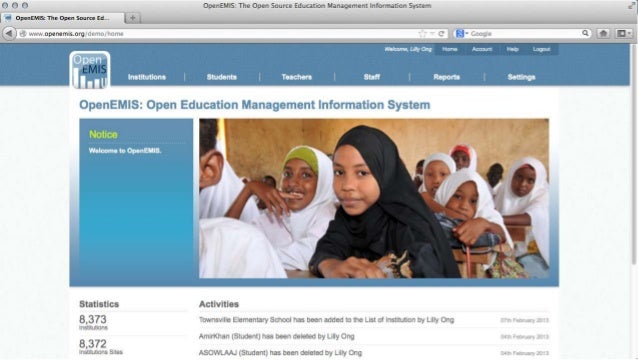This screenshot has height=360, width=638.
Task: Open the Reports menu
Action: click(447, 77)
